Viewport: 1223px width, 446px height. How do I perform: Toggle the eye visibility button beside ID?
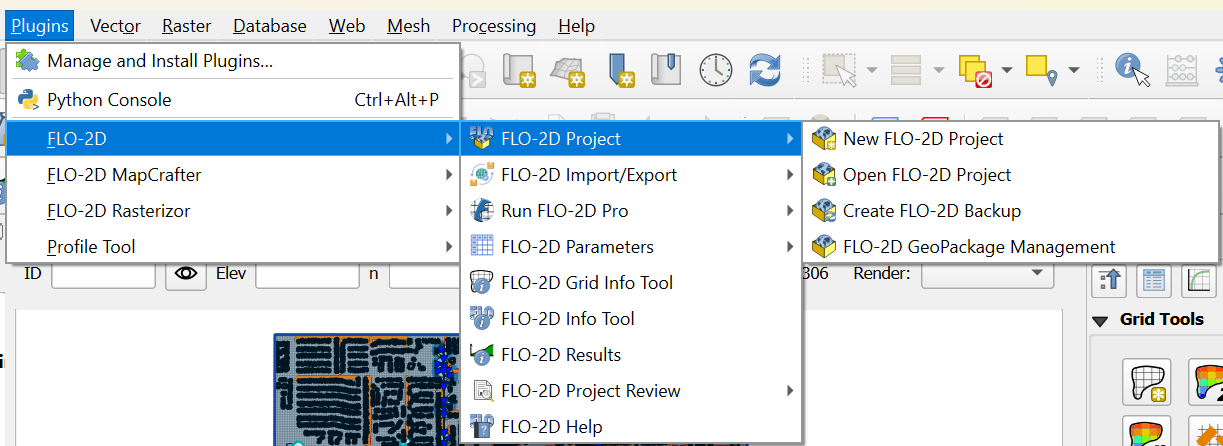pyautogui.click(x=185, y=274)
